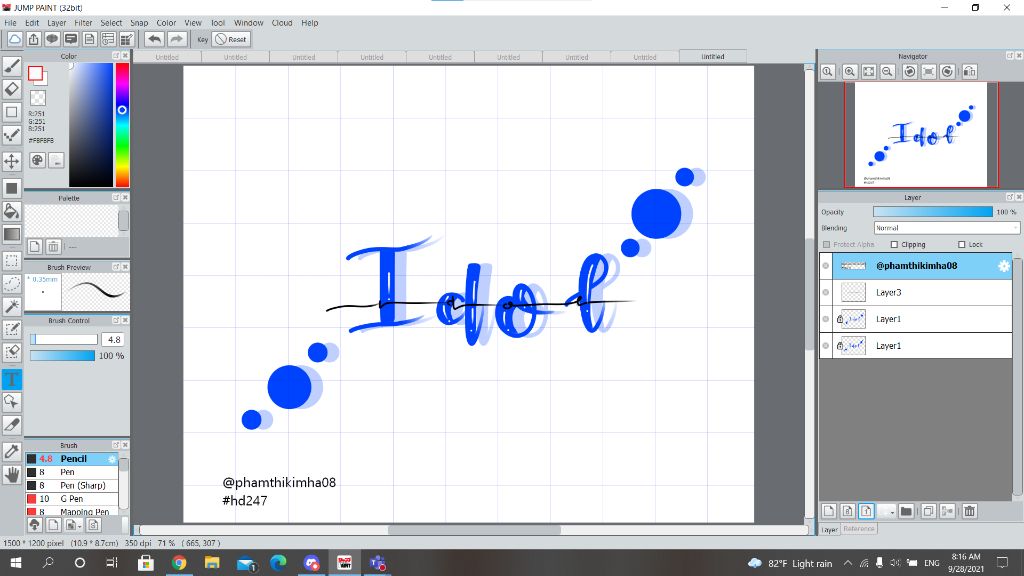Toggle the Protect Alpha checkbox
Screen dimensions: 1024x576
click(826, 244)
